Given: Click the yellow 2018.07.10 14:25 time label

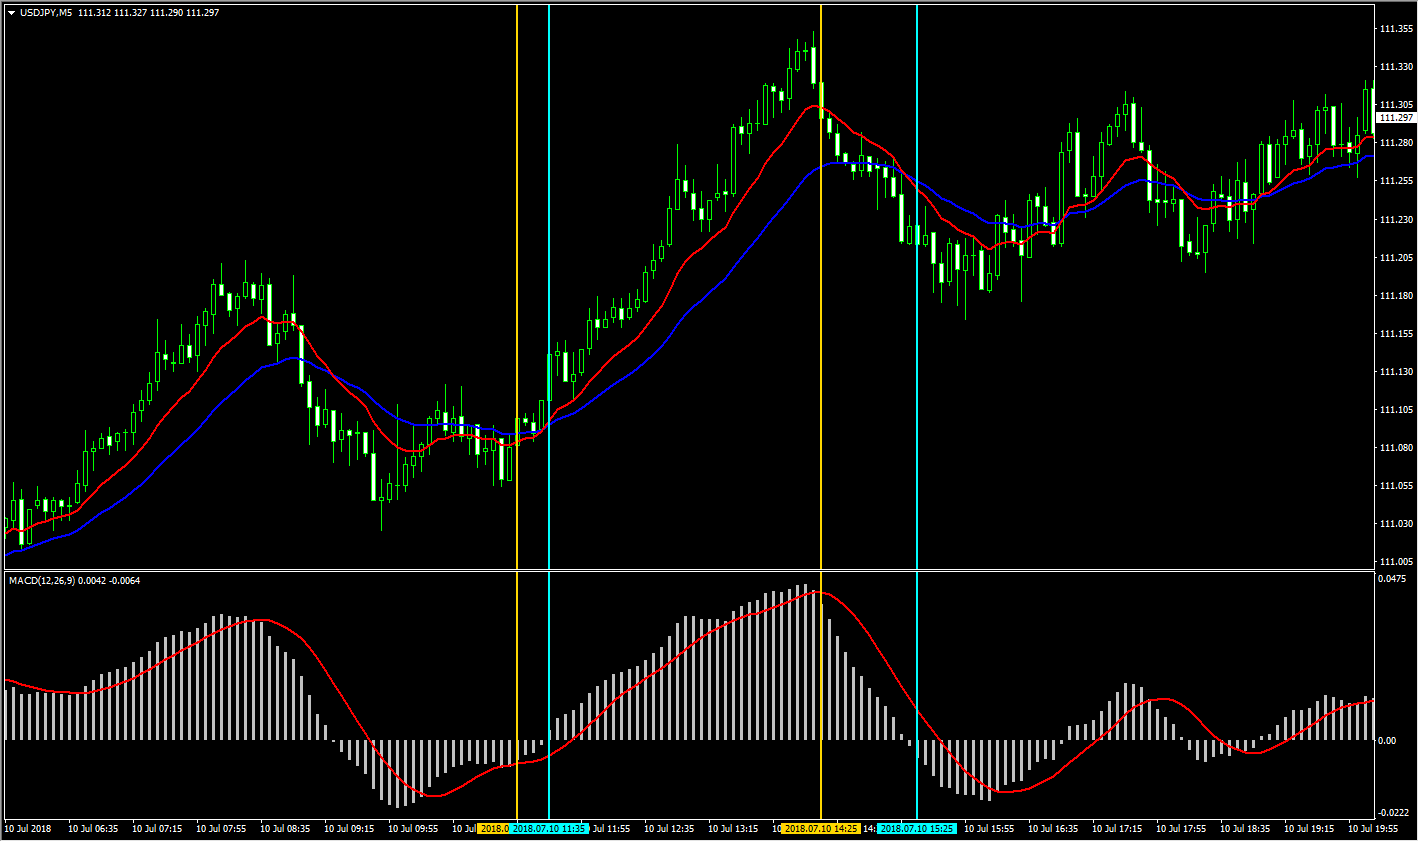Looking at the screenshot, I should pyautogui.click(x=821, y=829).
